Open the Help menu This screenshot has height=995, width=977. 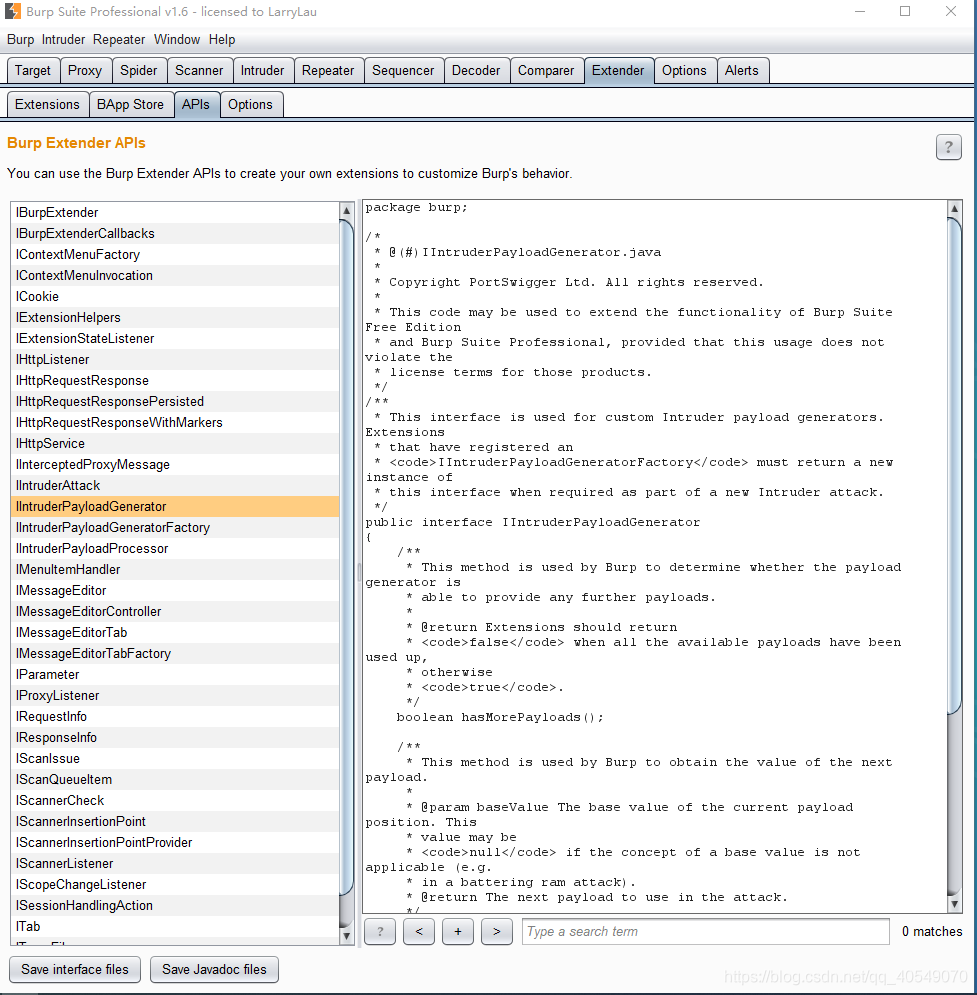[222, 39]
